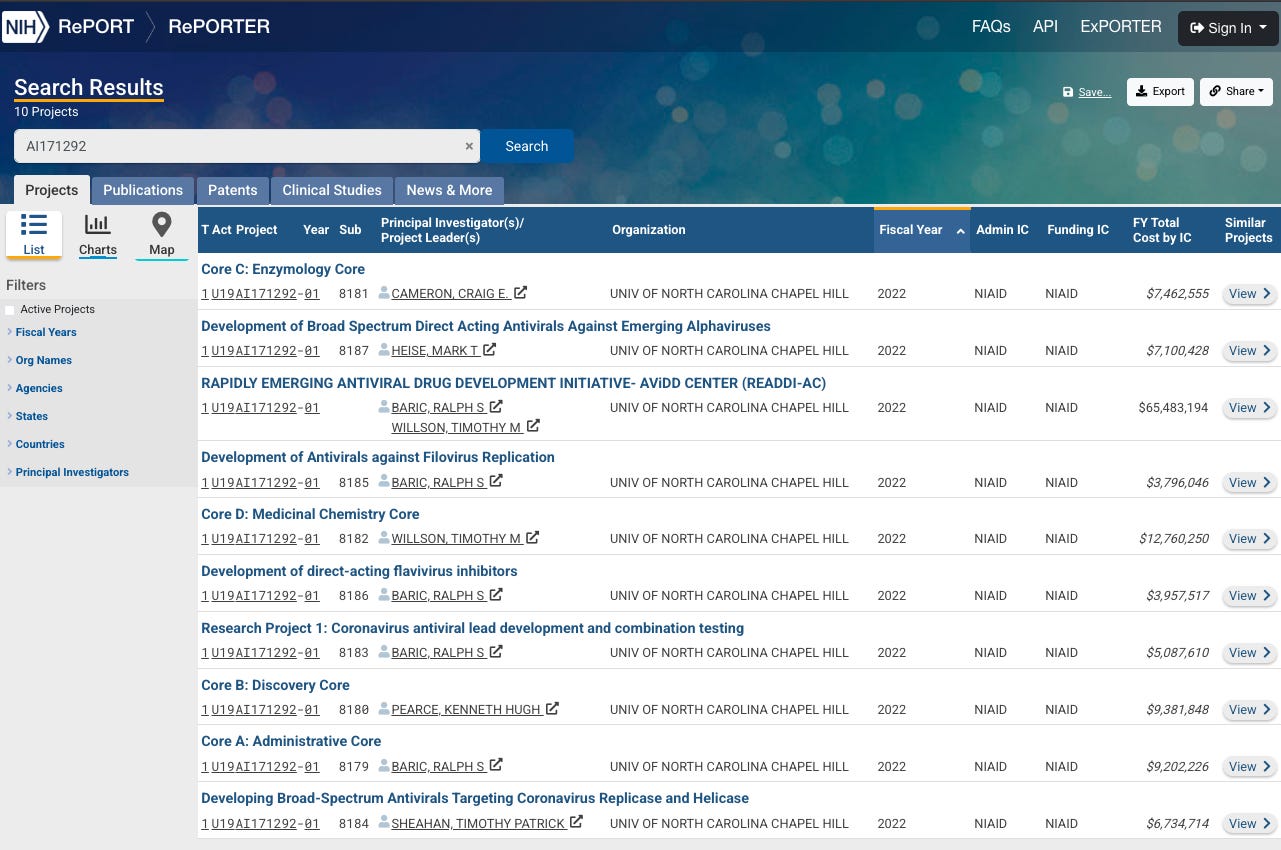Click the RePORTER header link
Viewport: 1281px width, 850px height.
coord(219,27)
